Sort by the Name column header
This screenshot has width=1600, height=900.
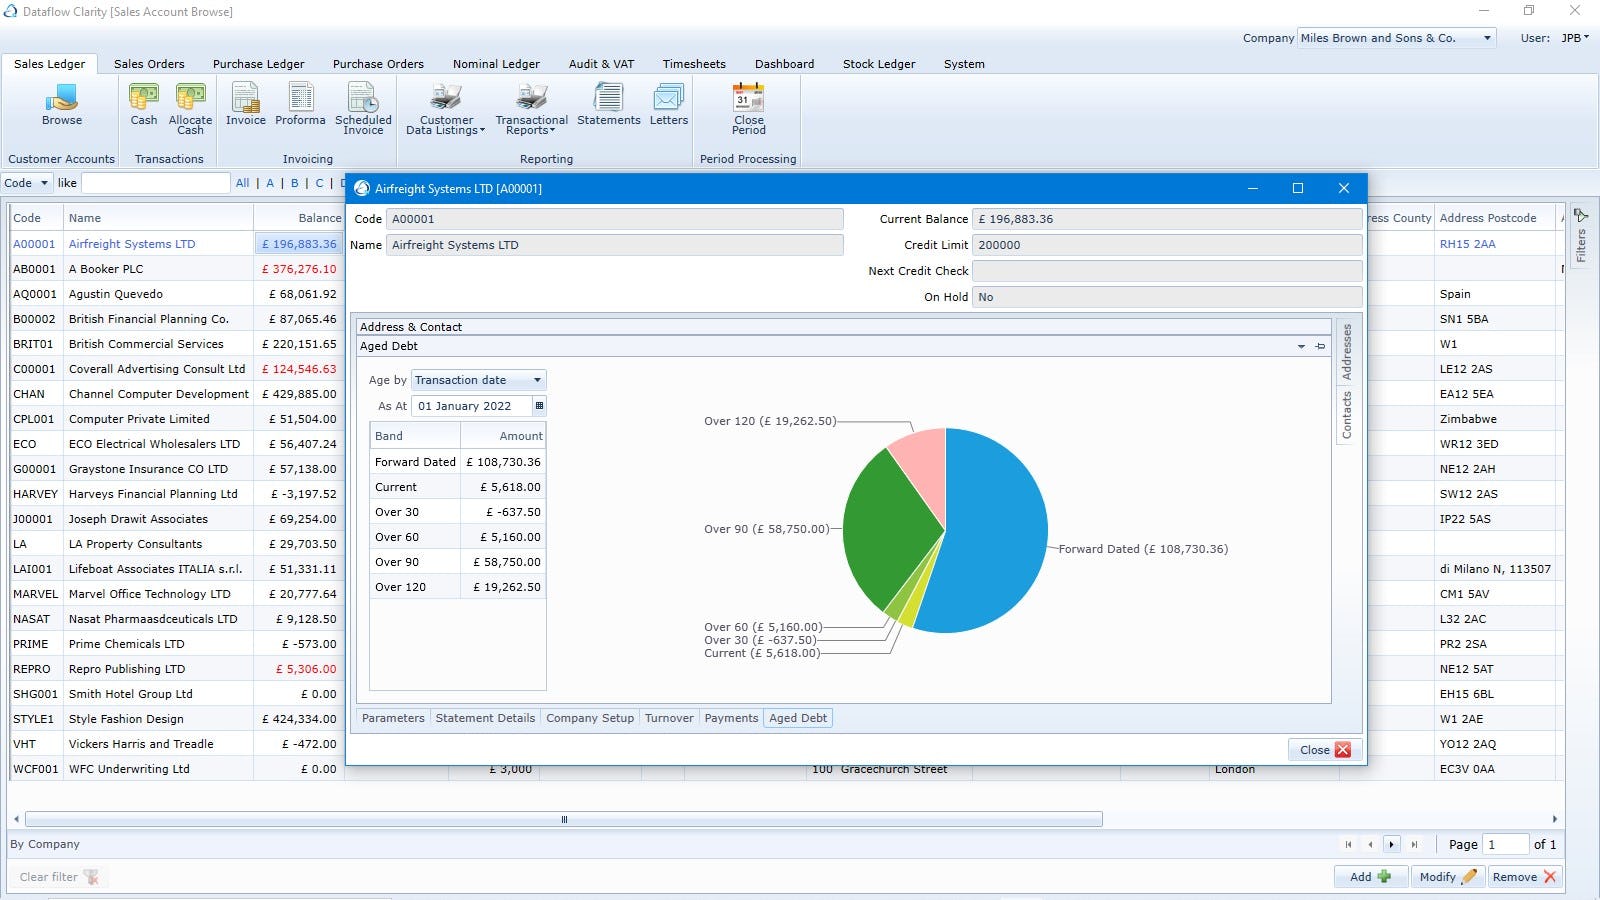[158, 218]
